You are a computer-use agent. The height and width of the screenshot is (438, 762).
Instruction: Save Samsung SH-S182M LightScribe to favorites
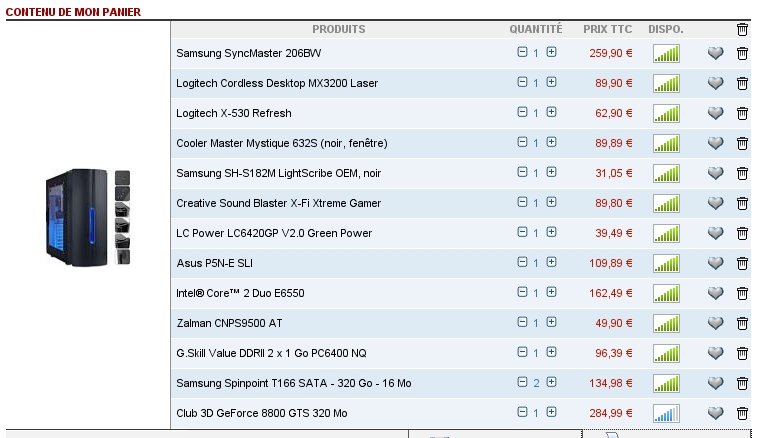pos(715,173)
